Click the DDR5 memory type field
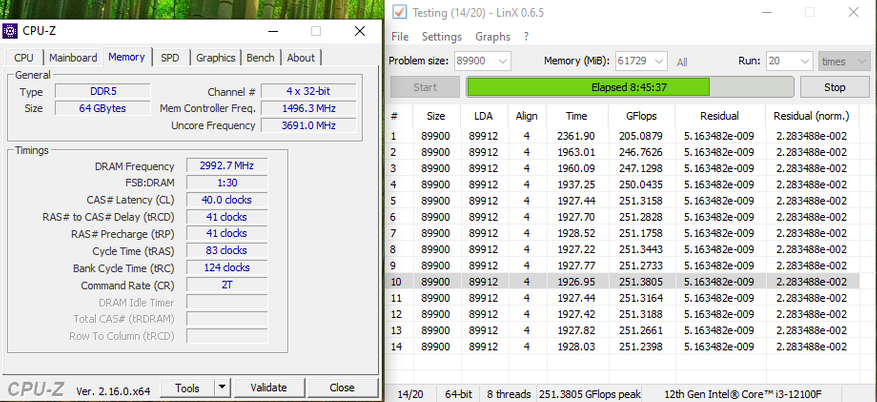This screenshot has width=877, height=402. [x=103, y=92]
